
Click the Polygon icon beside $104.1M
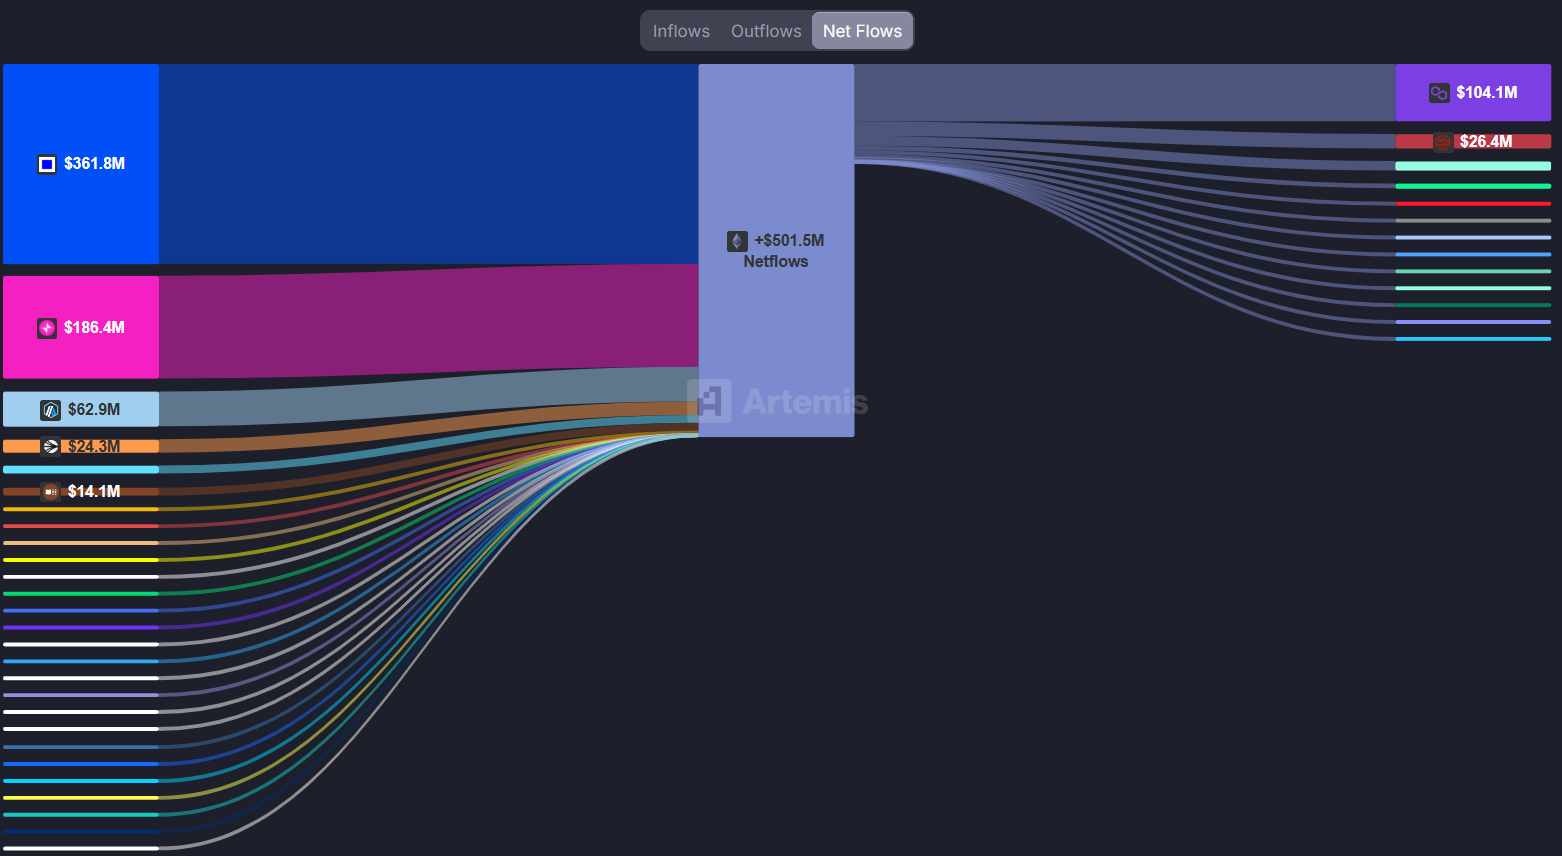coord(1439,93)
